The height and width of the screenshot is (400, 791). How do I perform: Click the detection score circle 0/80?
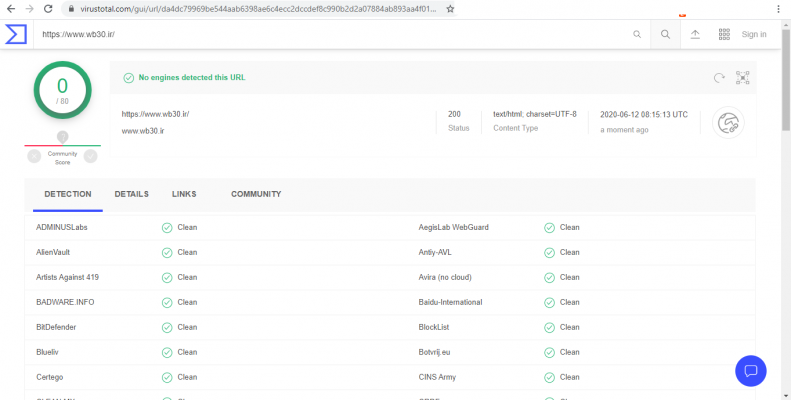63,90
